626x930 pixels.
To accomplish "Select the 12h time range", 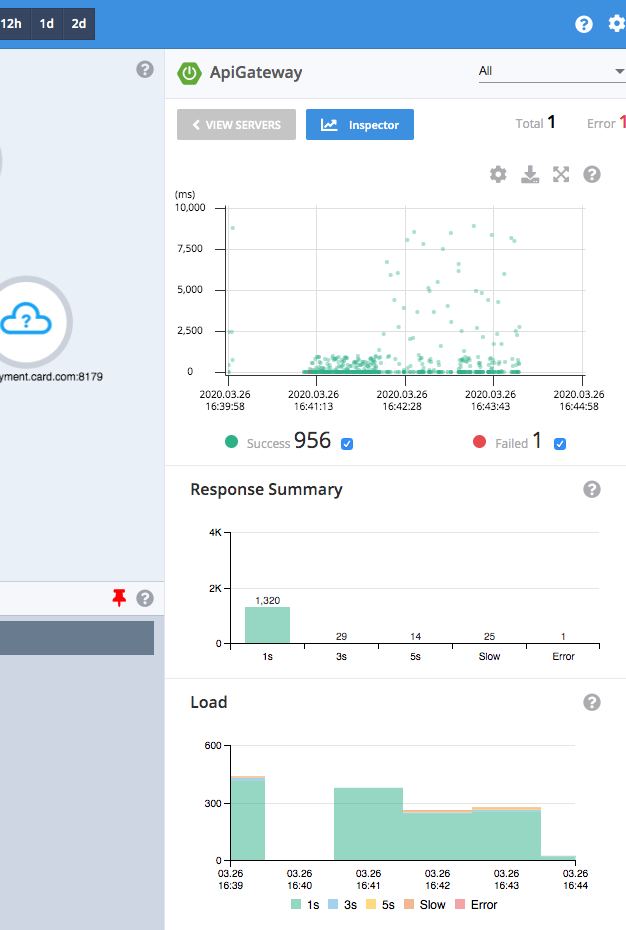I will [12, 24].
